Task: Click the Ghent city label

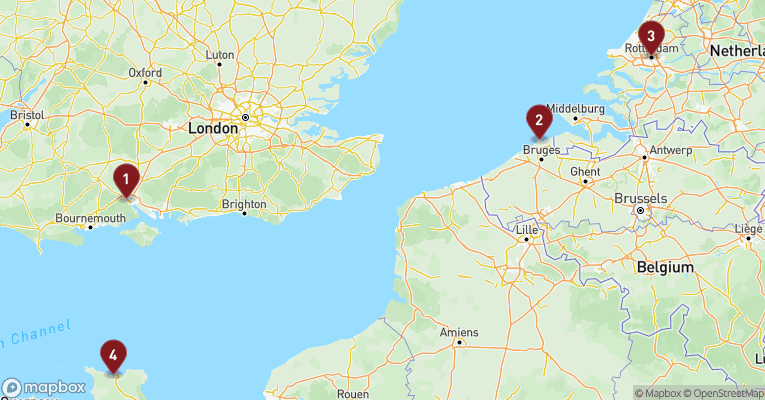Action: (x=585, y=172)
